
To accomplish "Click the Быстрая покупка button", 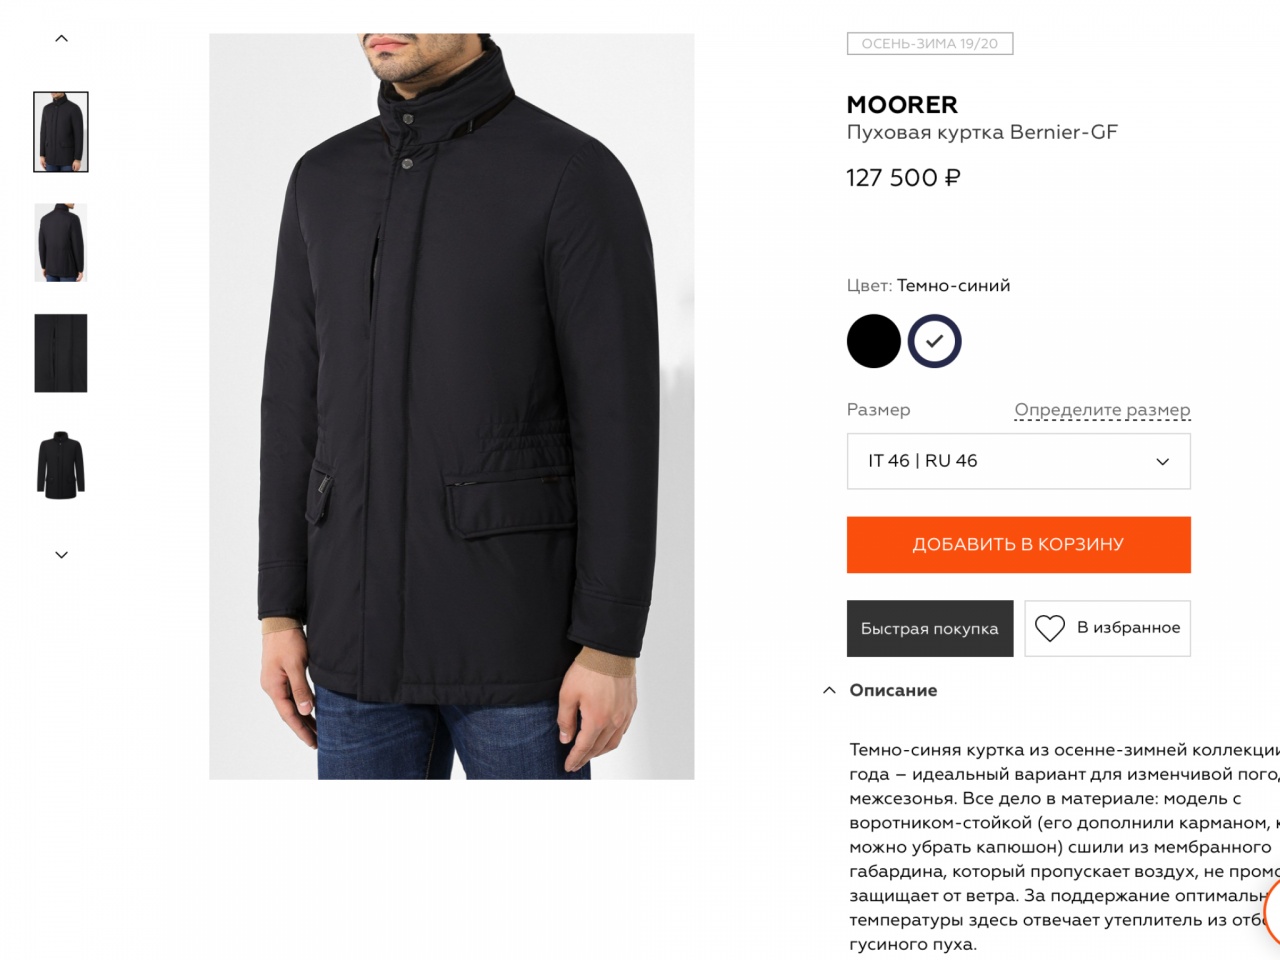I will [x=930, y=628].
